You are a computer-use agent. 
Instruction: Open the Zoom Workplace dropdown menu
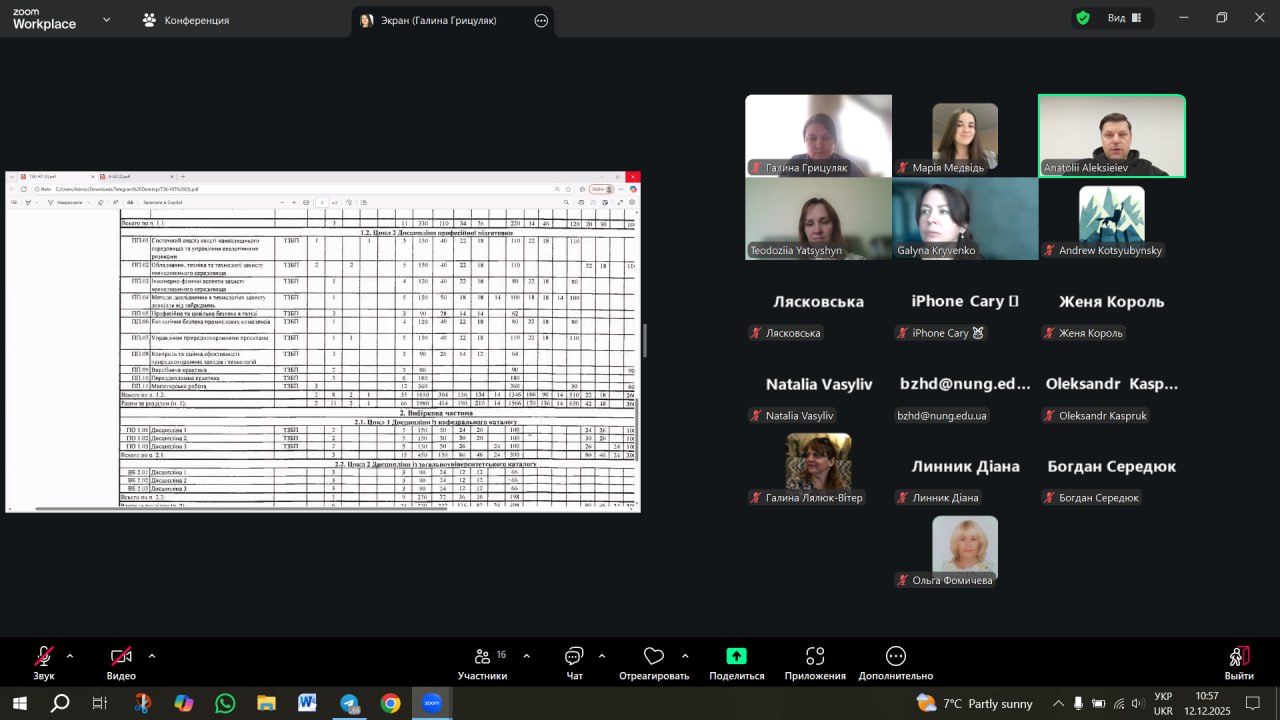pos(106,19)
